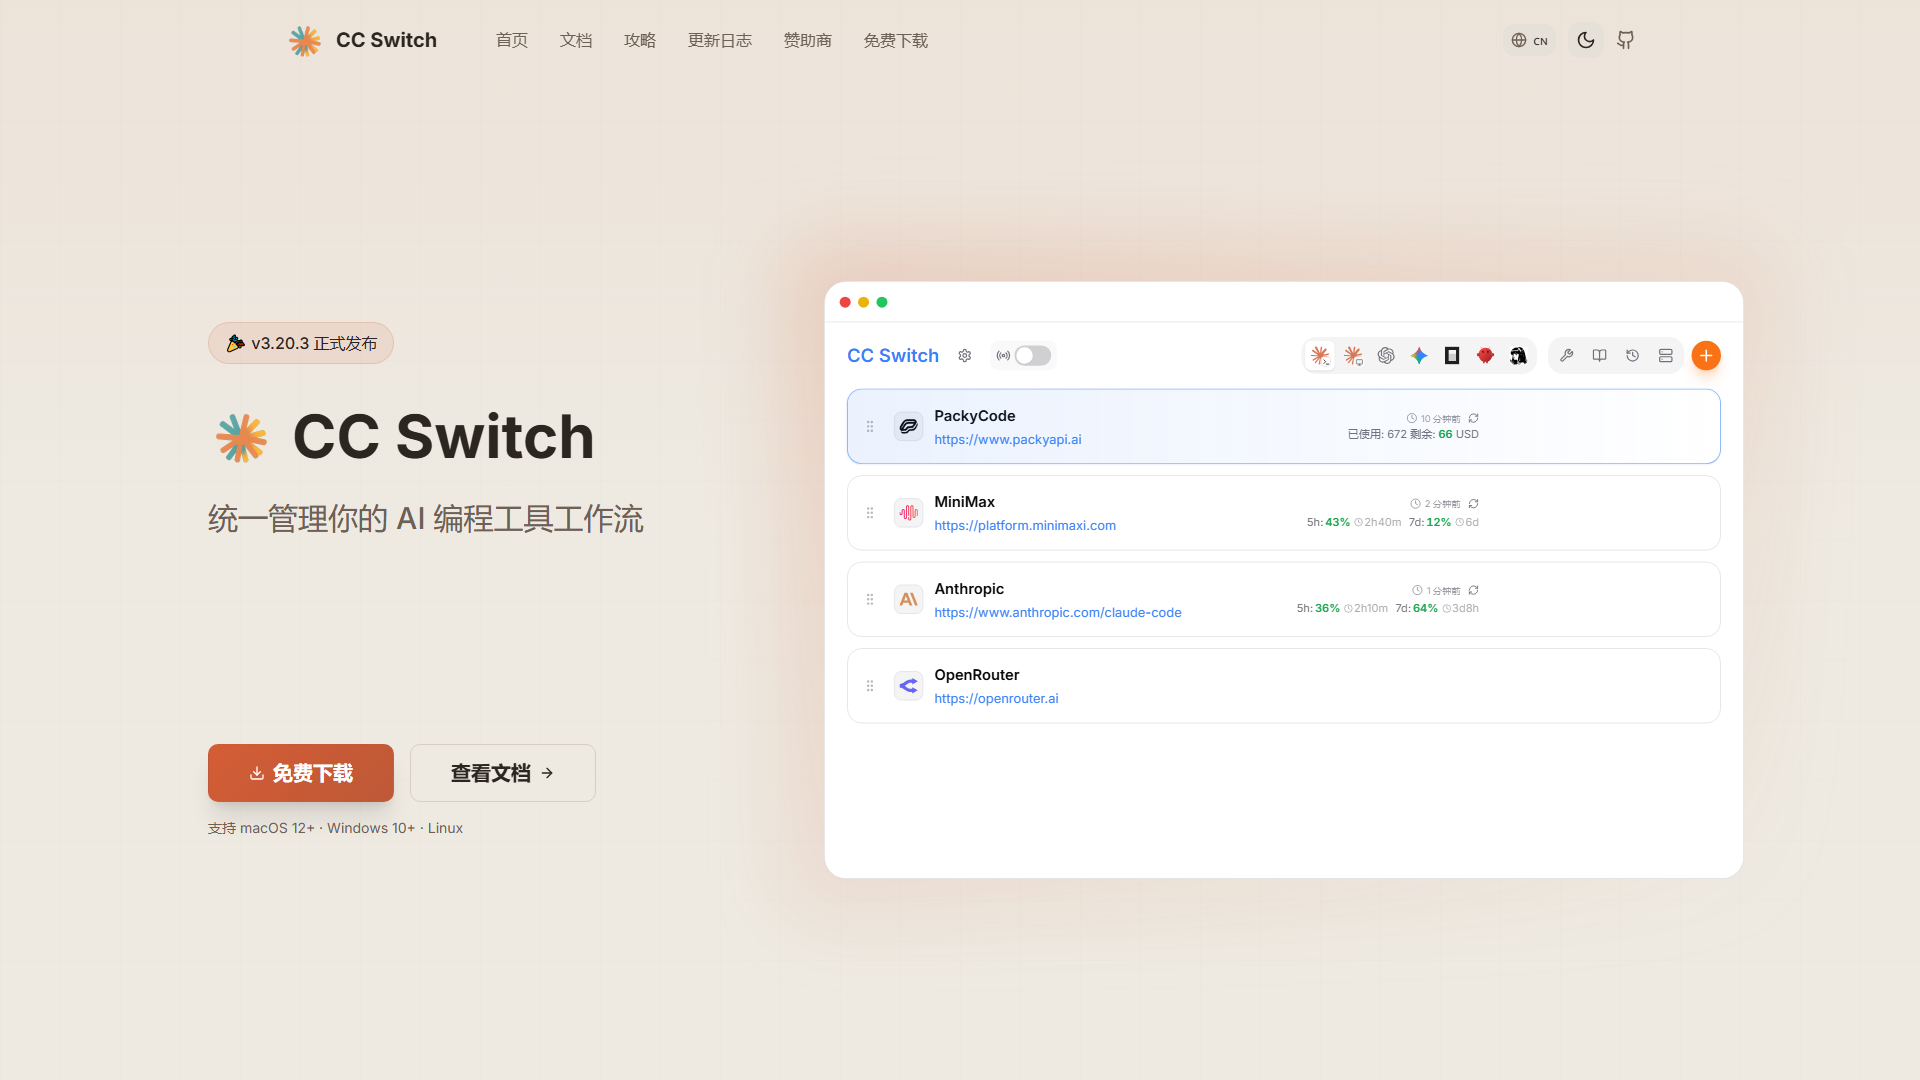Click the orange 免费下载 button
This screenshot has height=1080, width=1920.
point(301,773)
